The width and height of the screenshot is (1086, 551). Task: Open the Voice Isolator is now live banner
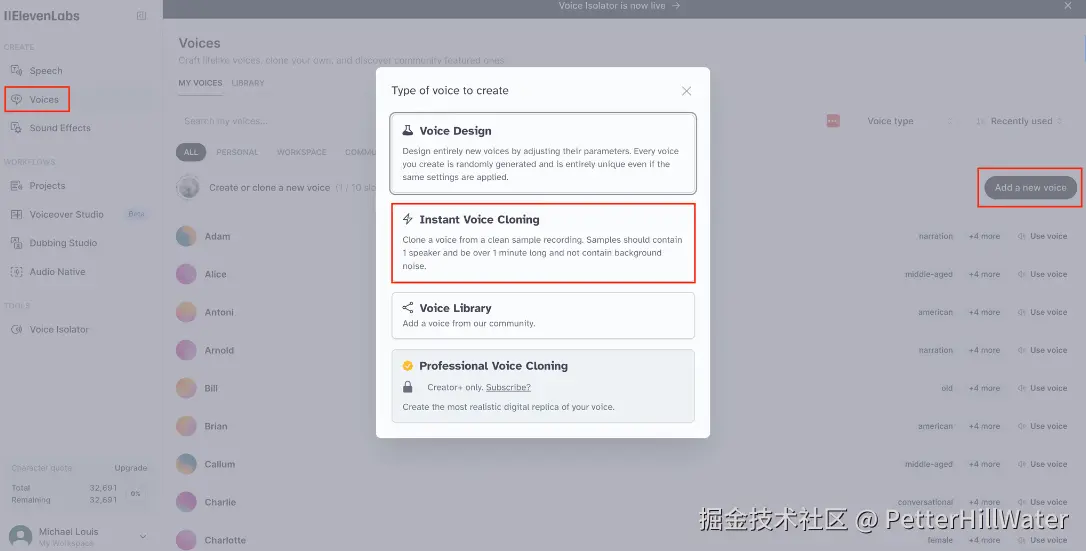click(619, 6)
